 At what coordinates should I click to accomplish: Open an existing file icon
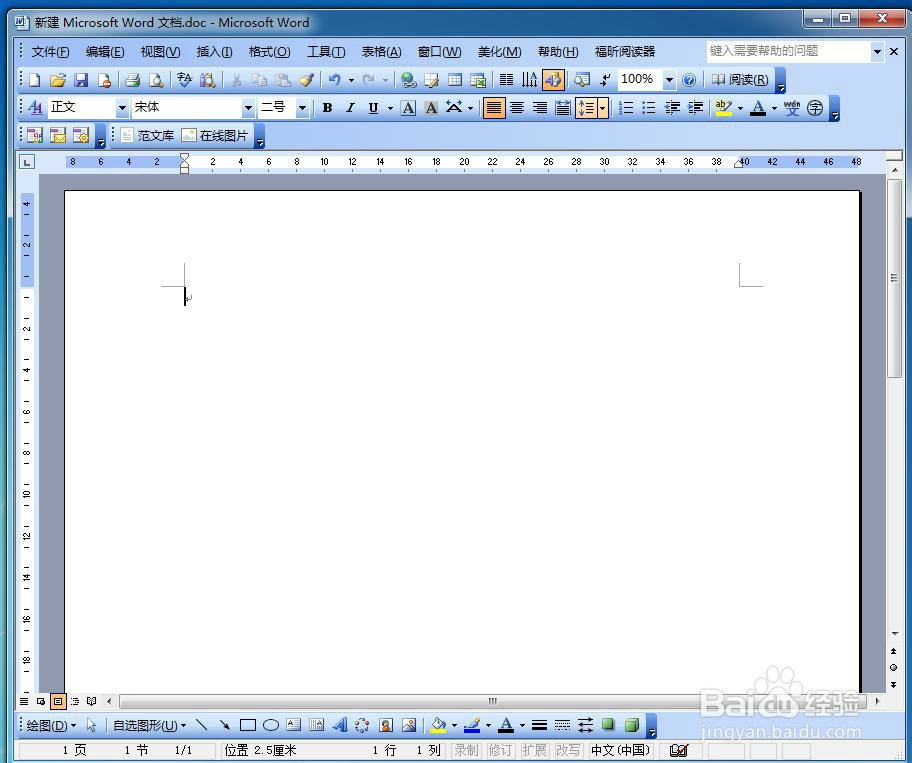click(x=58, y=80)
